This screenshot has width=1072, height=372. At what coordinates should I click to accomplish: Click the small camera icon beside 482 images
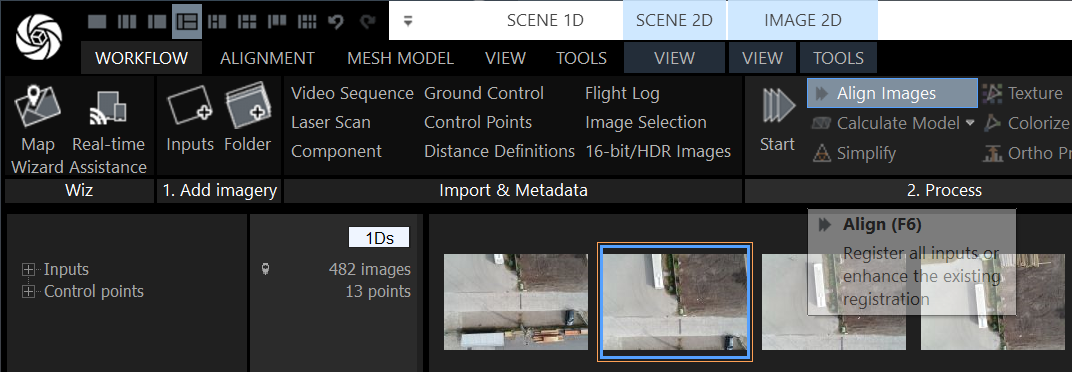coord(265,269)
